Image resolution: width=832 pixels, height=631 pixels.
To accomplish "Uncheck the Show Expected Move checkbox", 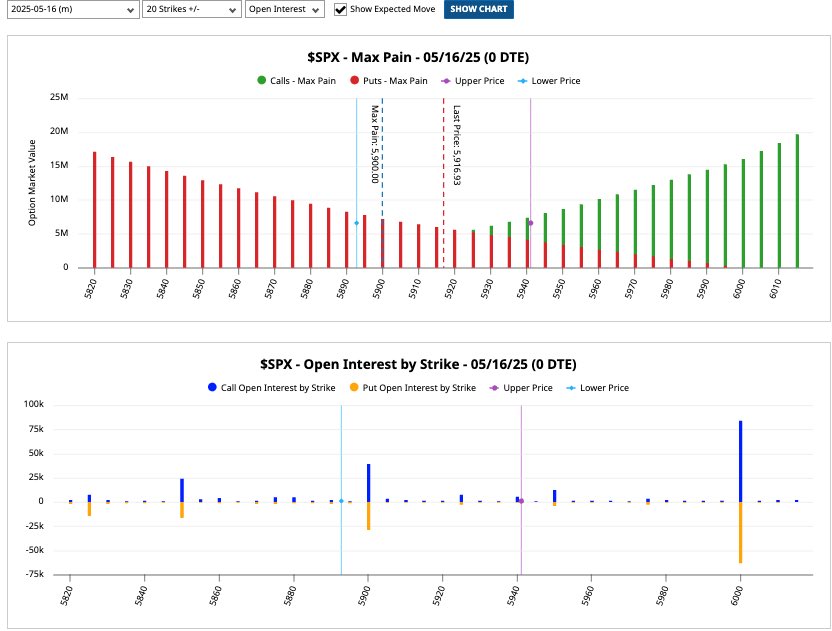I will [x=340, y=10].
